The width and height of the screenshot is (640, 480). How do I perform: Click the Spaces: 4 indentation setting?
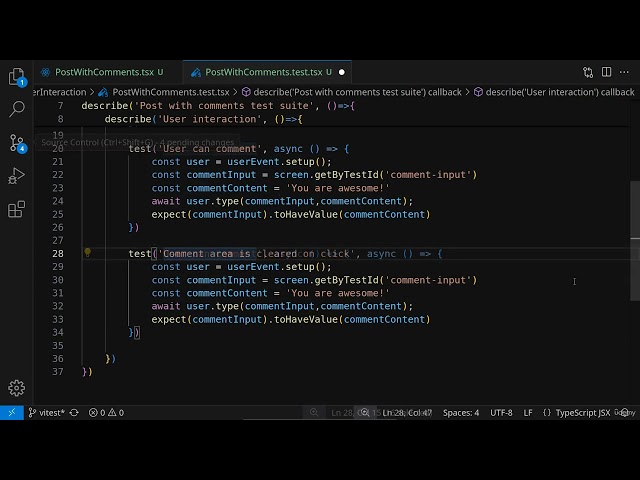pyautogui.click(x=461, y=413)
